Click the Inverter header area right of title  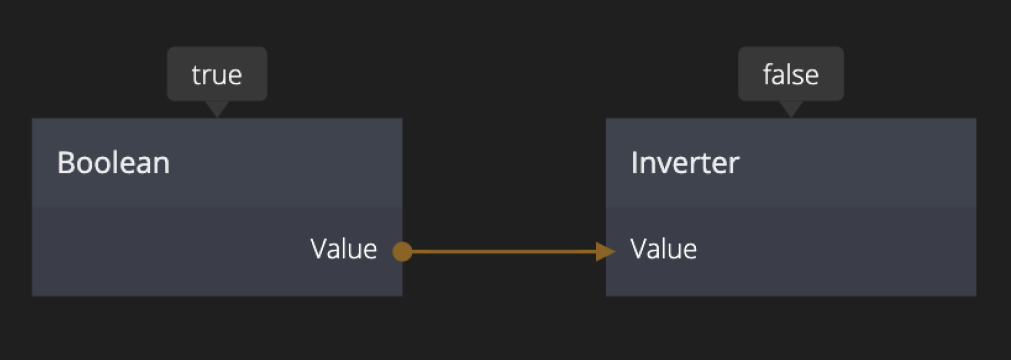click(858, 163)
